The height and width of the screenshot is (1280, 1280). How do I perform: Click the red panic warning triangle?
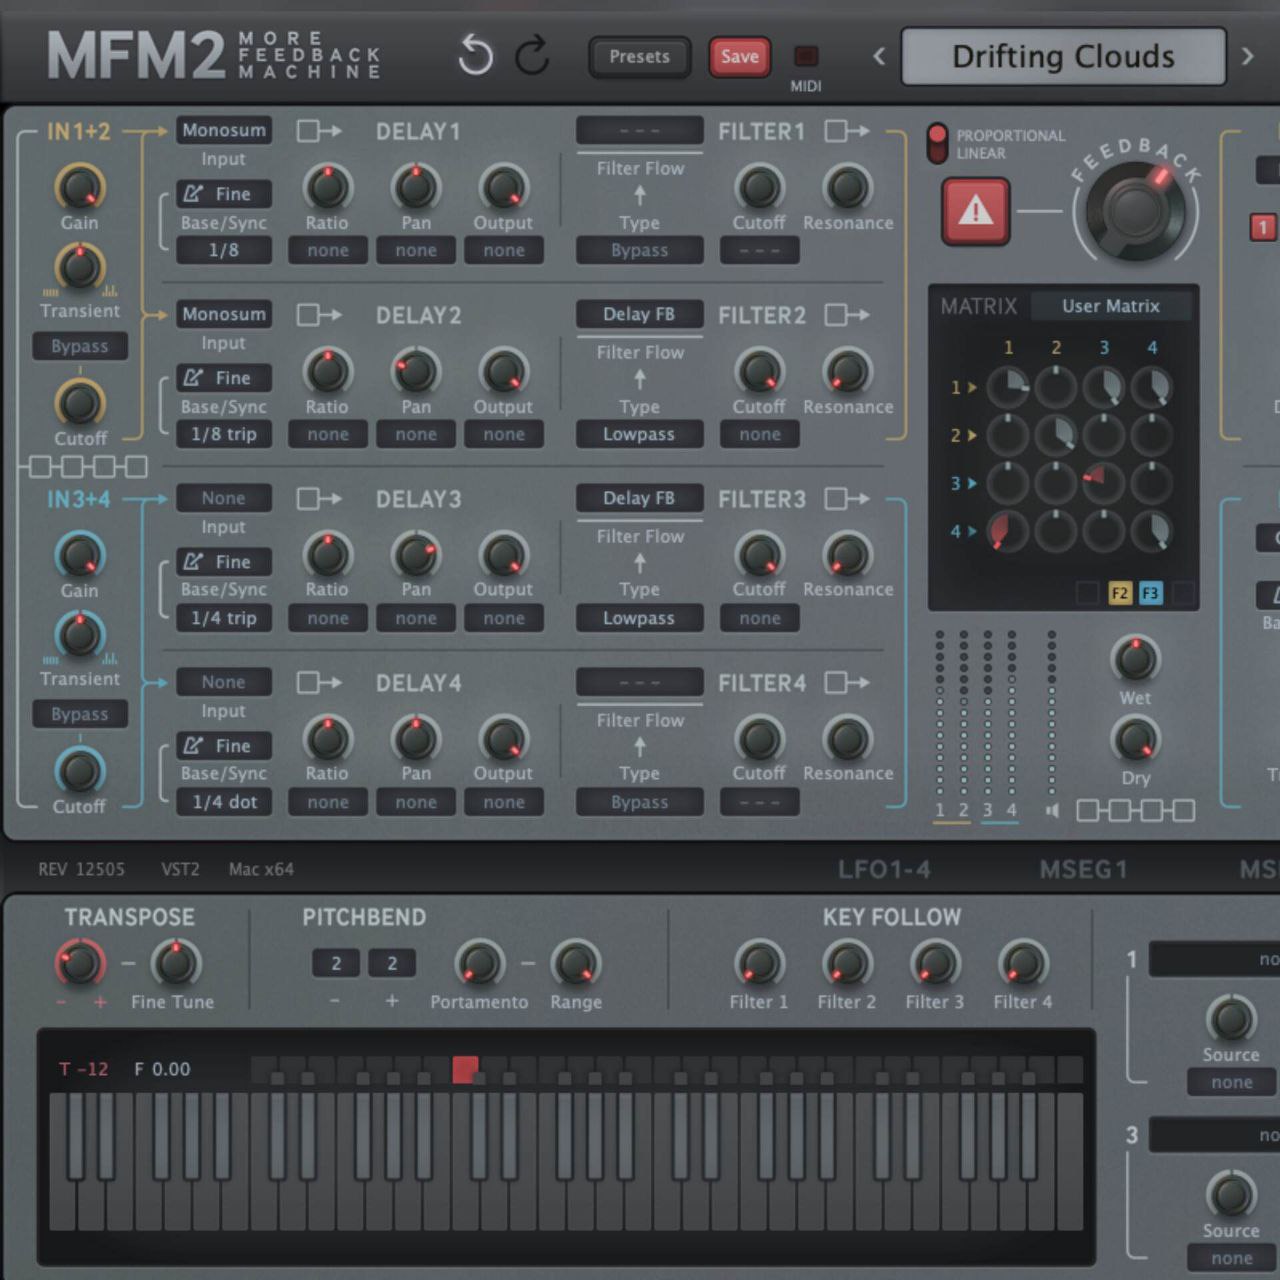click(976, 211)
